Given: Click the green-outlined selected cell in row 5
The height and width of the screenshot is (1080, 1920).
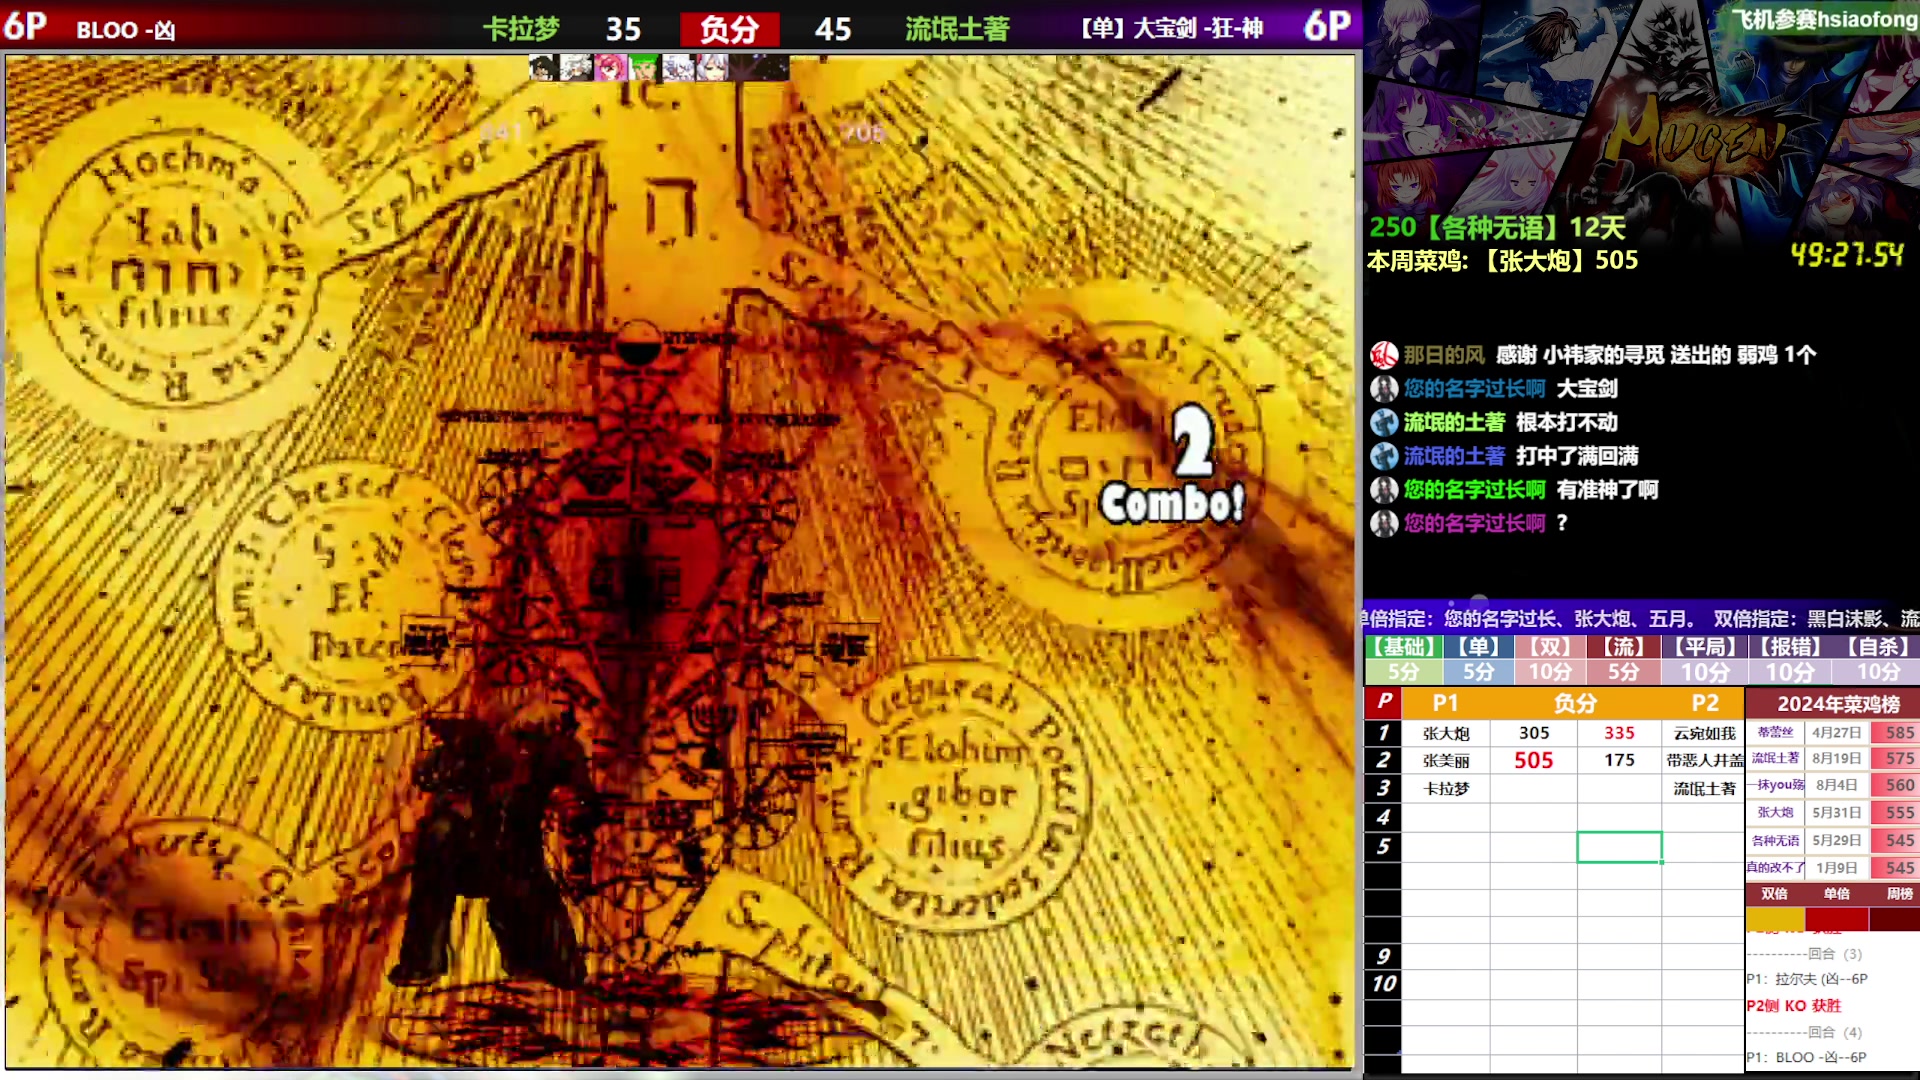Looking at the screenshot, I should [1619, 847].
